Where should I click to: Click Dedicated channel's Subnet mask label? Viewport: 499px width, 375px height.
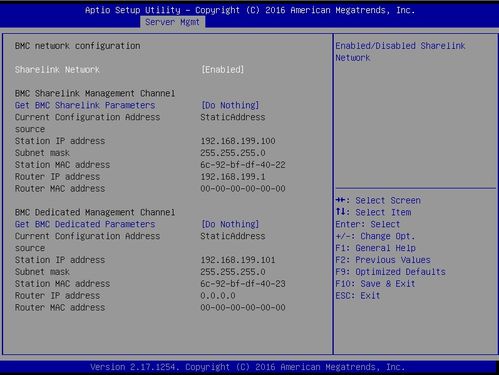[x=42, y=272]
